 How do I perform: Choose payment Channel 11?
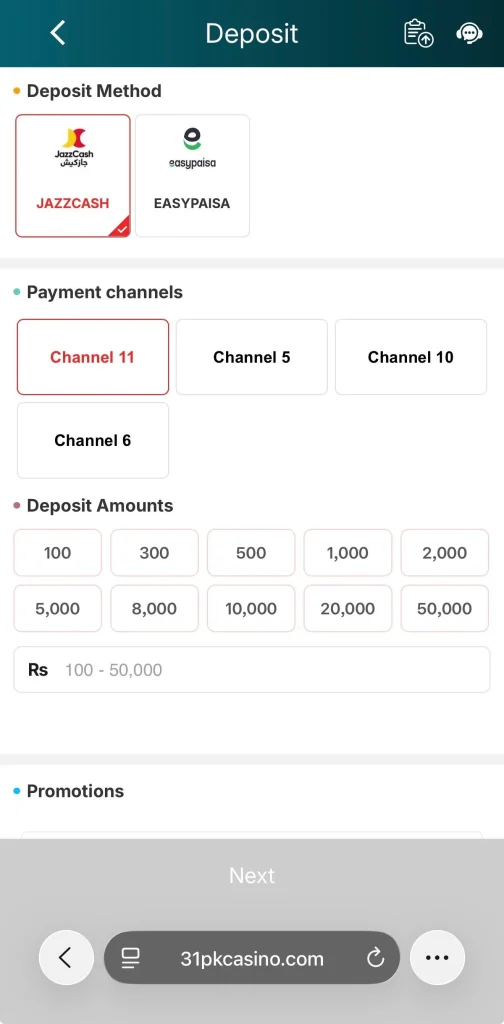point(93,357)
